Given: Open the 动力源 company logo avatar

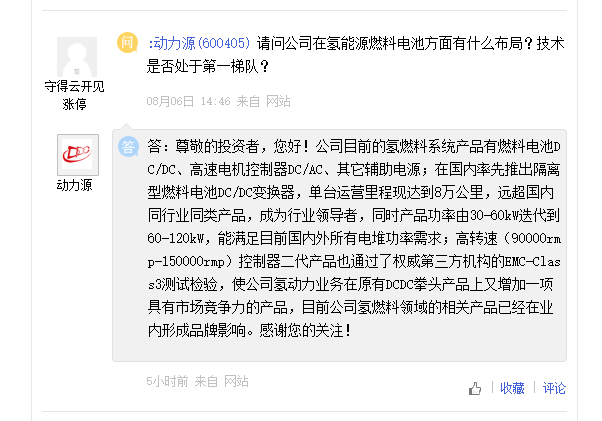Looking at the screenshot, I should pos(77,155).
